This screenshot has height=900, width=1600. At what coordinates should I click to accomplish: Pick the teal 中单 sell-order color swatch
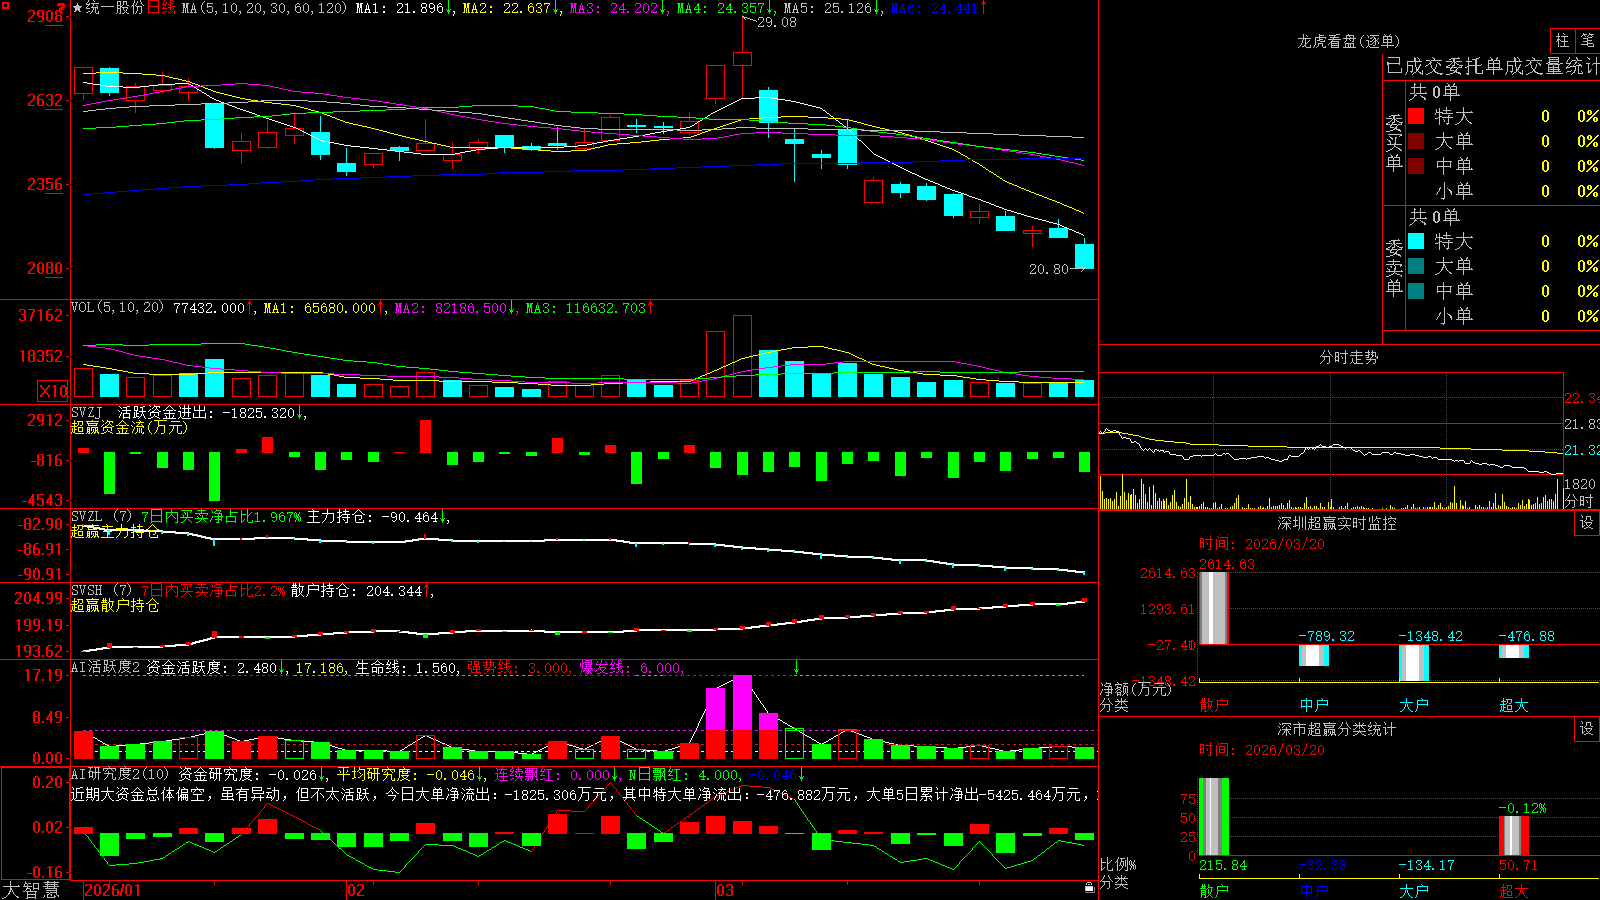(x=1416, y=291)
